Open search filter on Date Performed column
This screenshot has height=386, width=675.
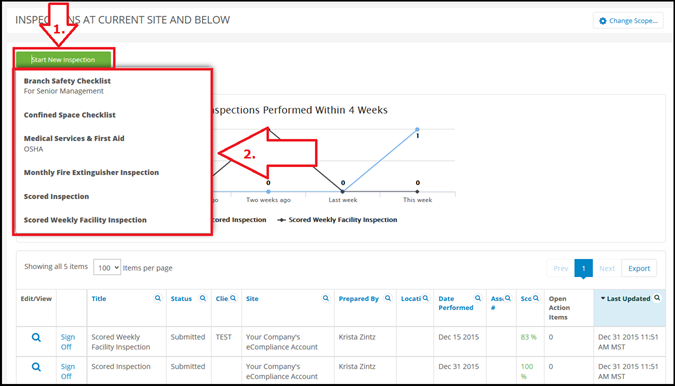(x=478, y=298)
